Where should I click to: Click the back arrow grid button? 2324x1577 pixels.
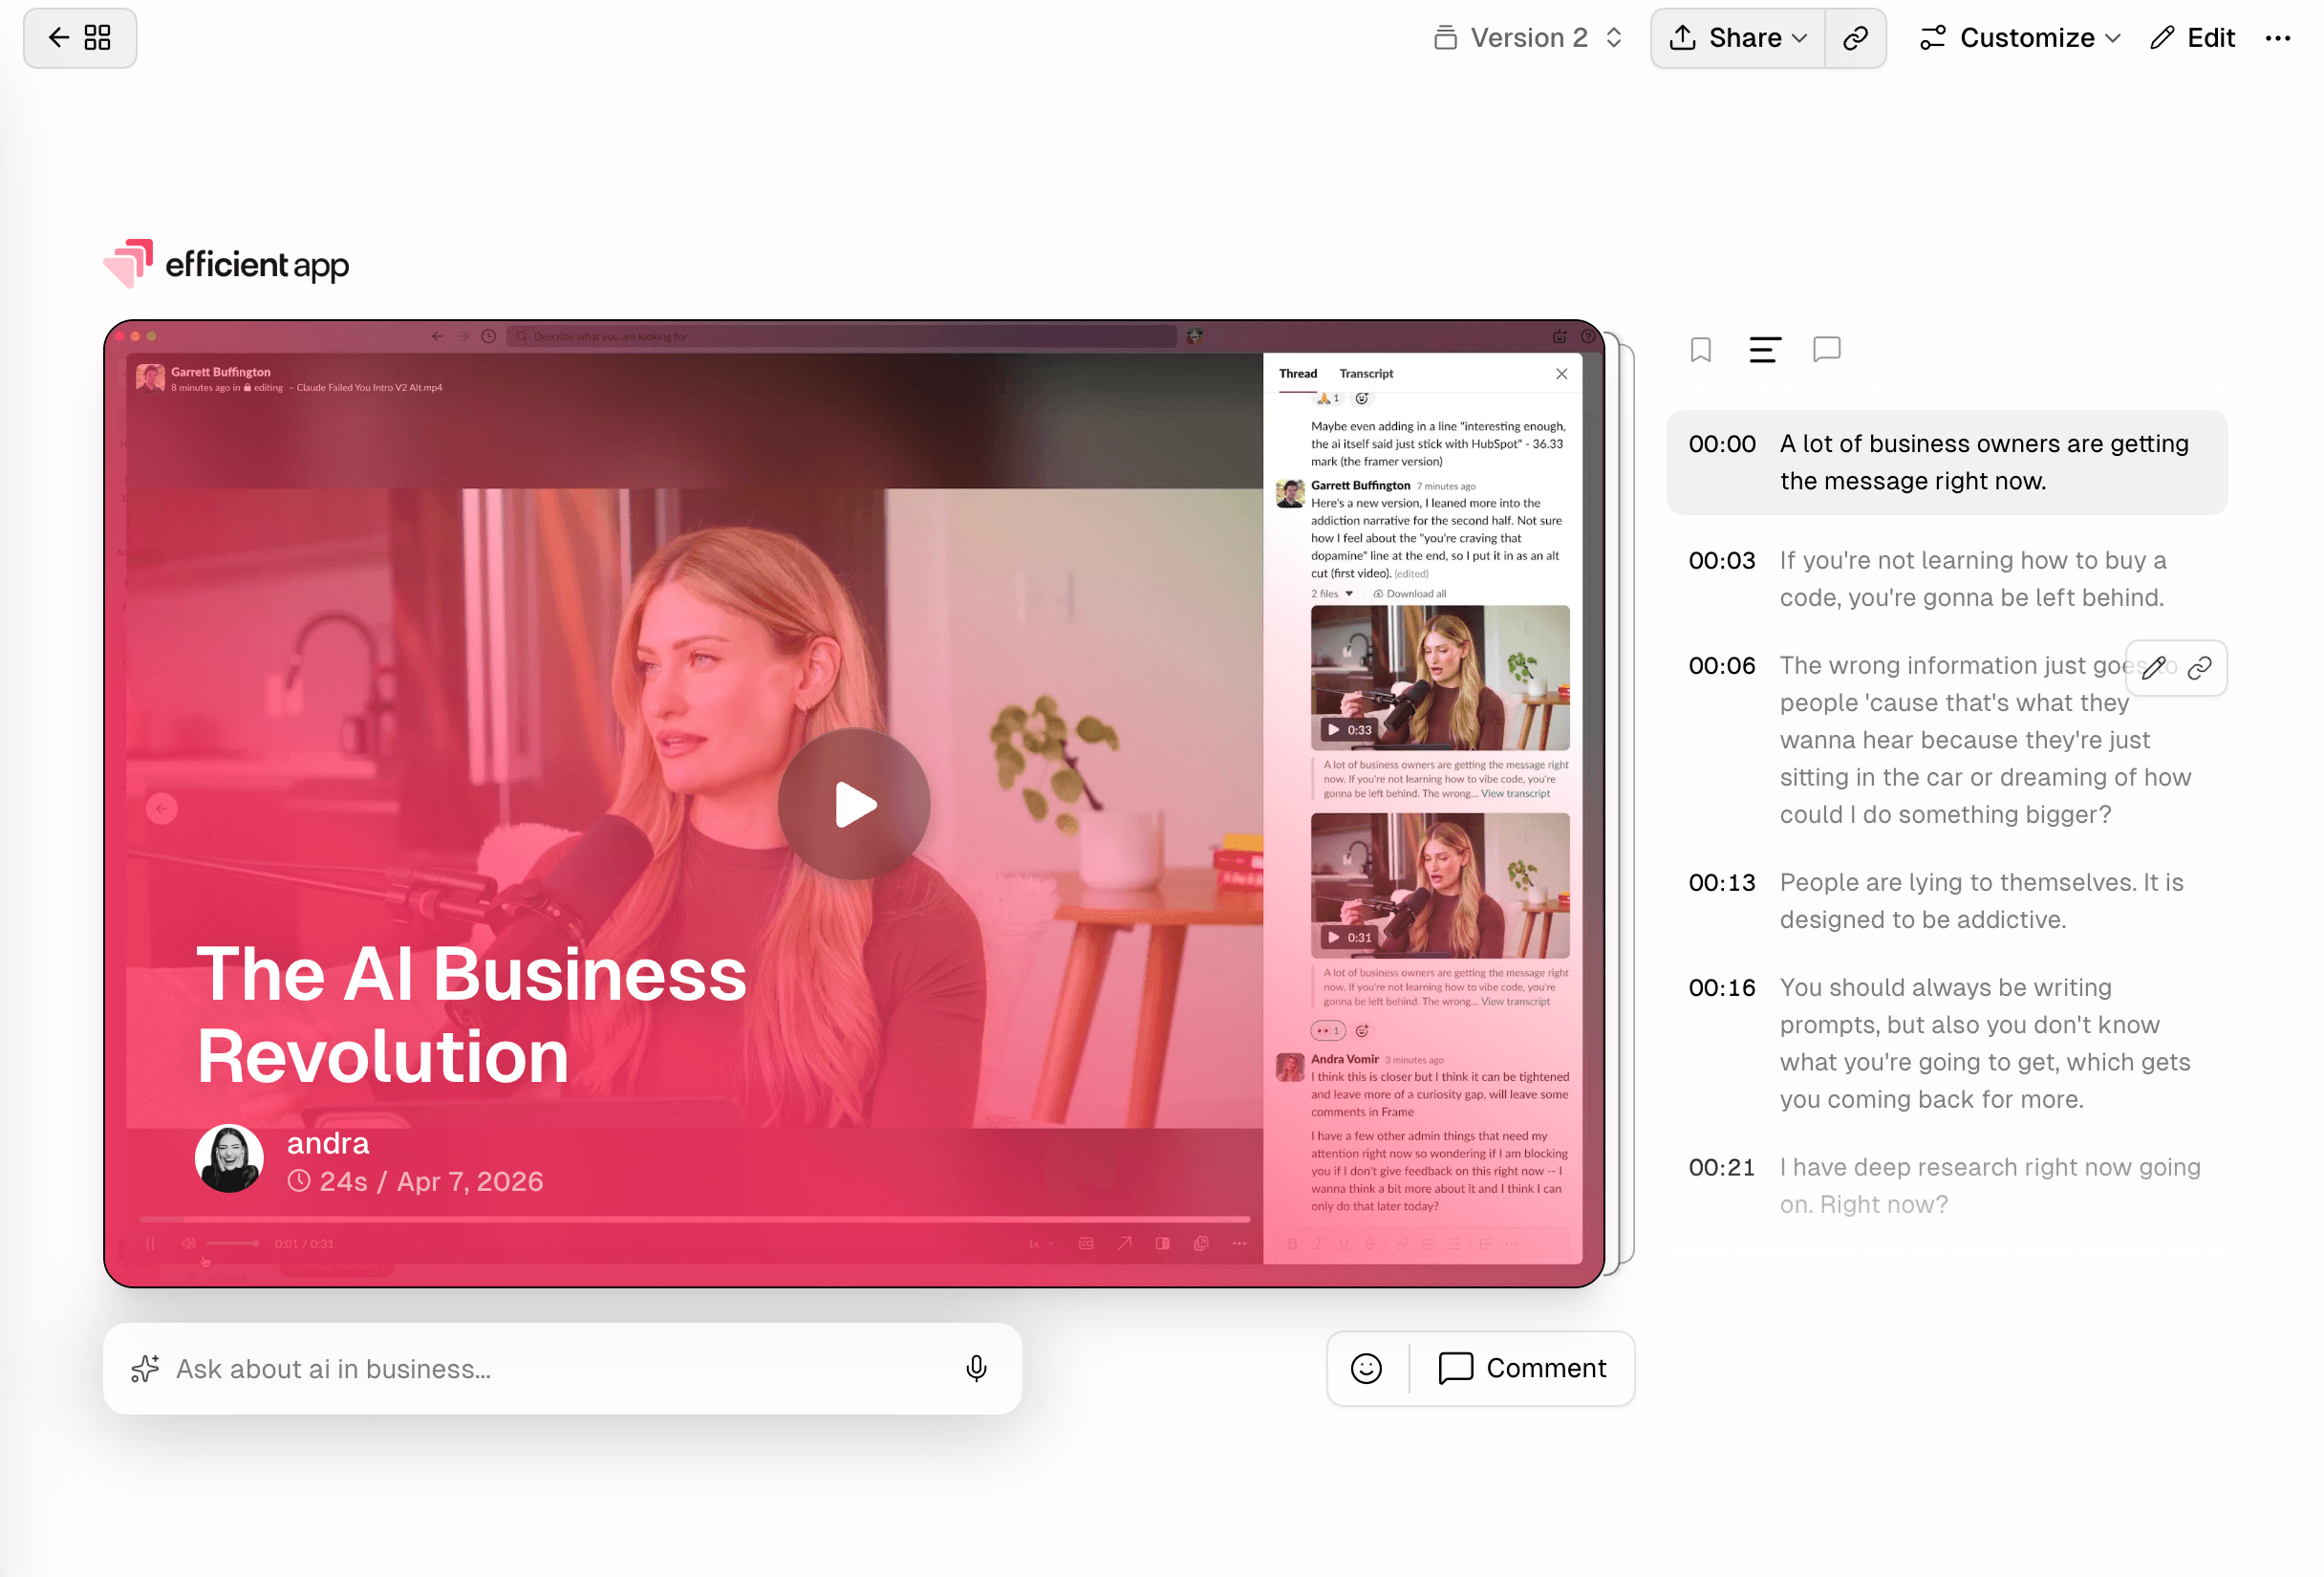pos(79,38)
